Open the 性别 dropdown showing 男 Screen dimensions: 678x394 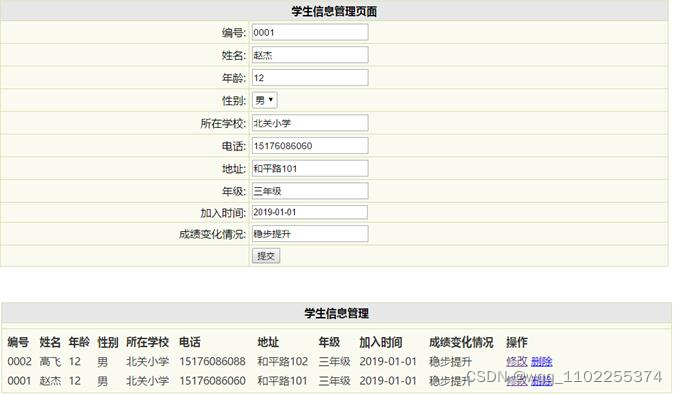tap(265, 100)
